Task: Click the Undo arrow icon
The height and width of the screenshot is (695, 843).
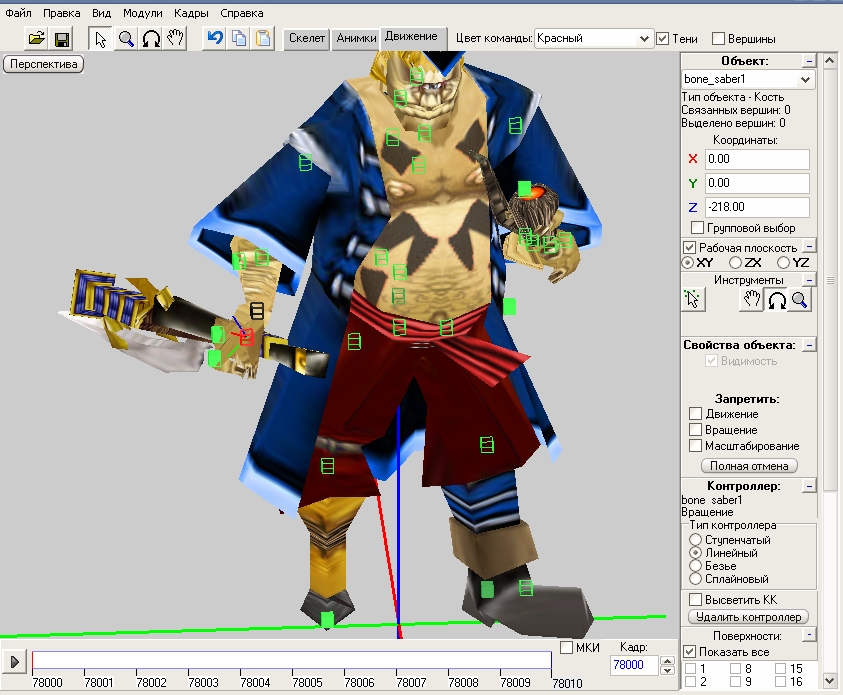Action: 214,39
